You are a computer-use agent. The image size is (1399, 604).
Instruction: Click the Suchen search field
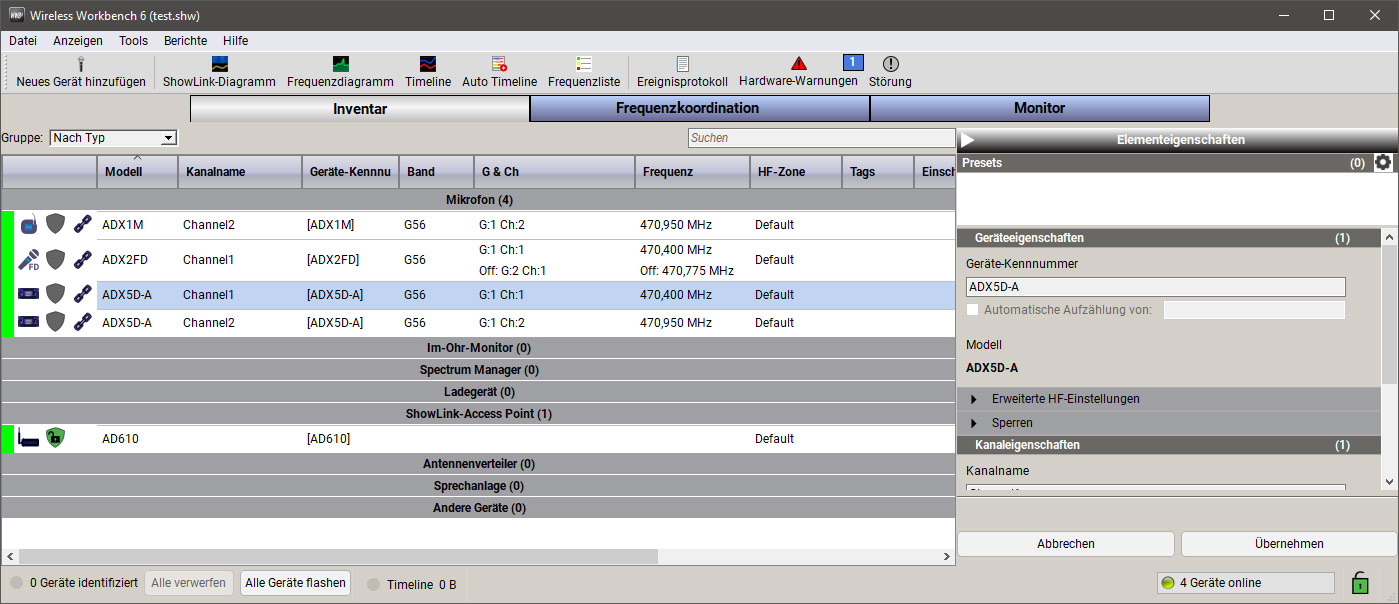point(820,138)
